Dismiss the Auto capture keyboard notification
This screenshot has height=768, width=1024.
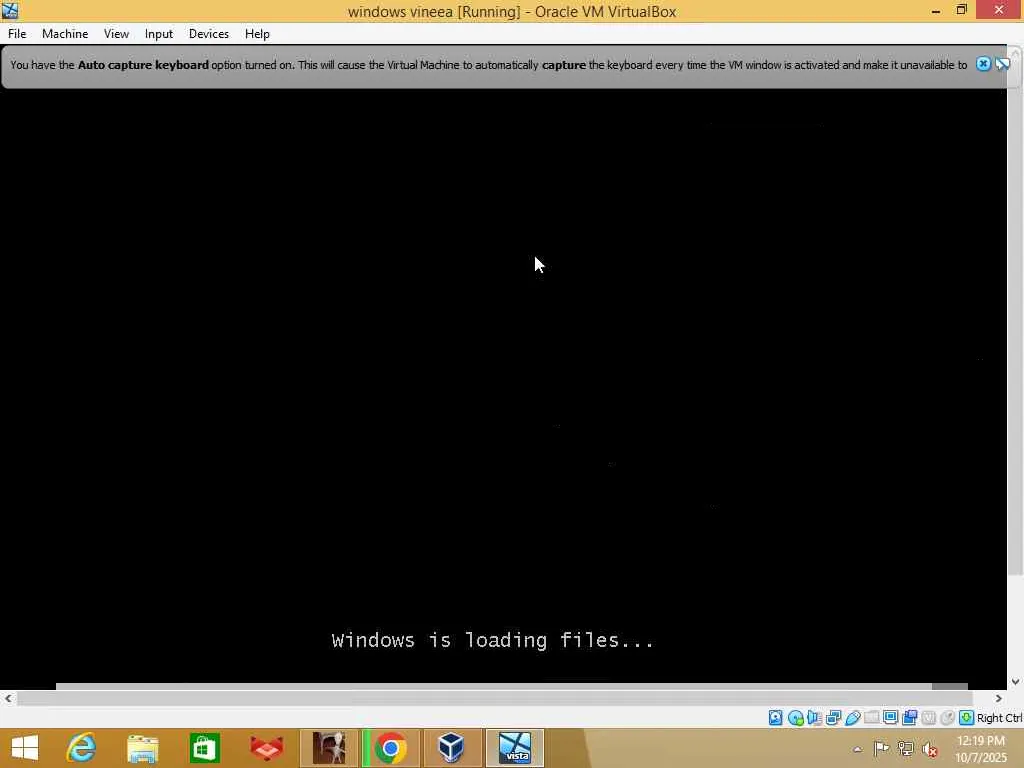tap(983, 64)
